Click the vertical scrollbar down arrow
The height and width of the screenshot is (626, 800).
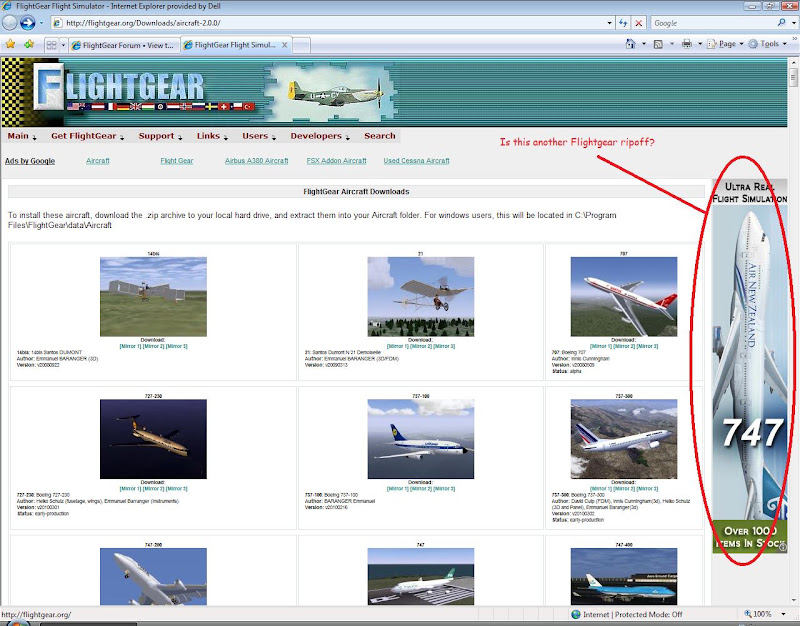[793, 600]
